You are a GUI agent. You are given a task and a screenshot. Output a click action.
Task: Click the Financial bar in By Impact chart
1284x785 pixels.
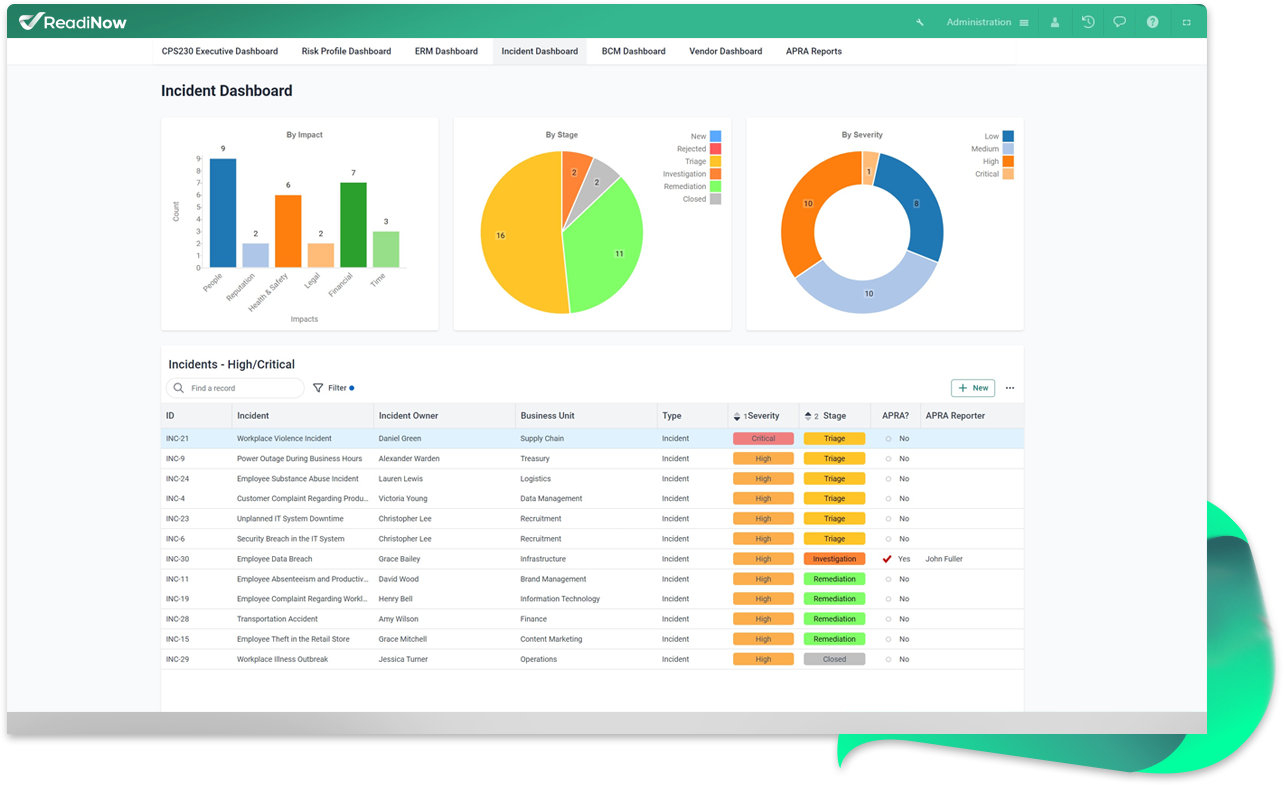353,225
